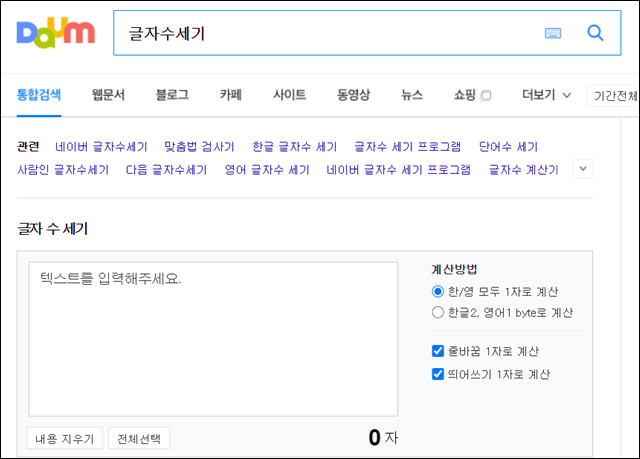640x459 pixels.
Task: Select 한/영 모두 1자로 계산 radio
Action: coord(438,291)
